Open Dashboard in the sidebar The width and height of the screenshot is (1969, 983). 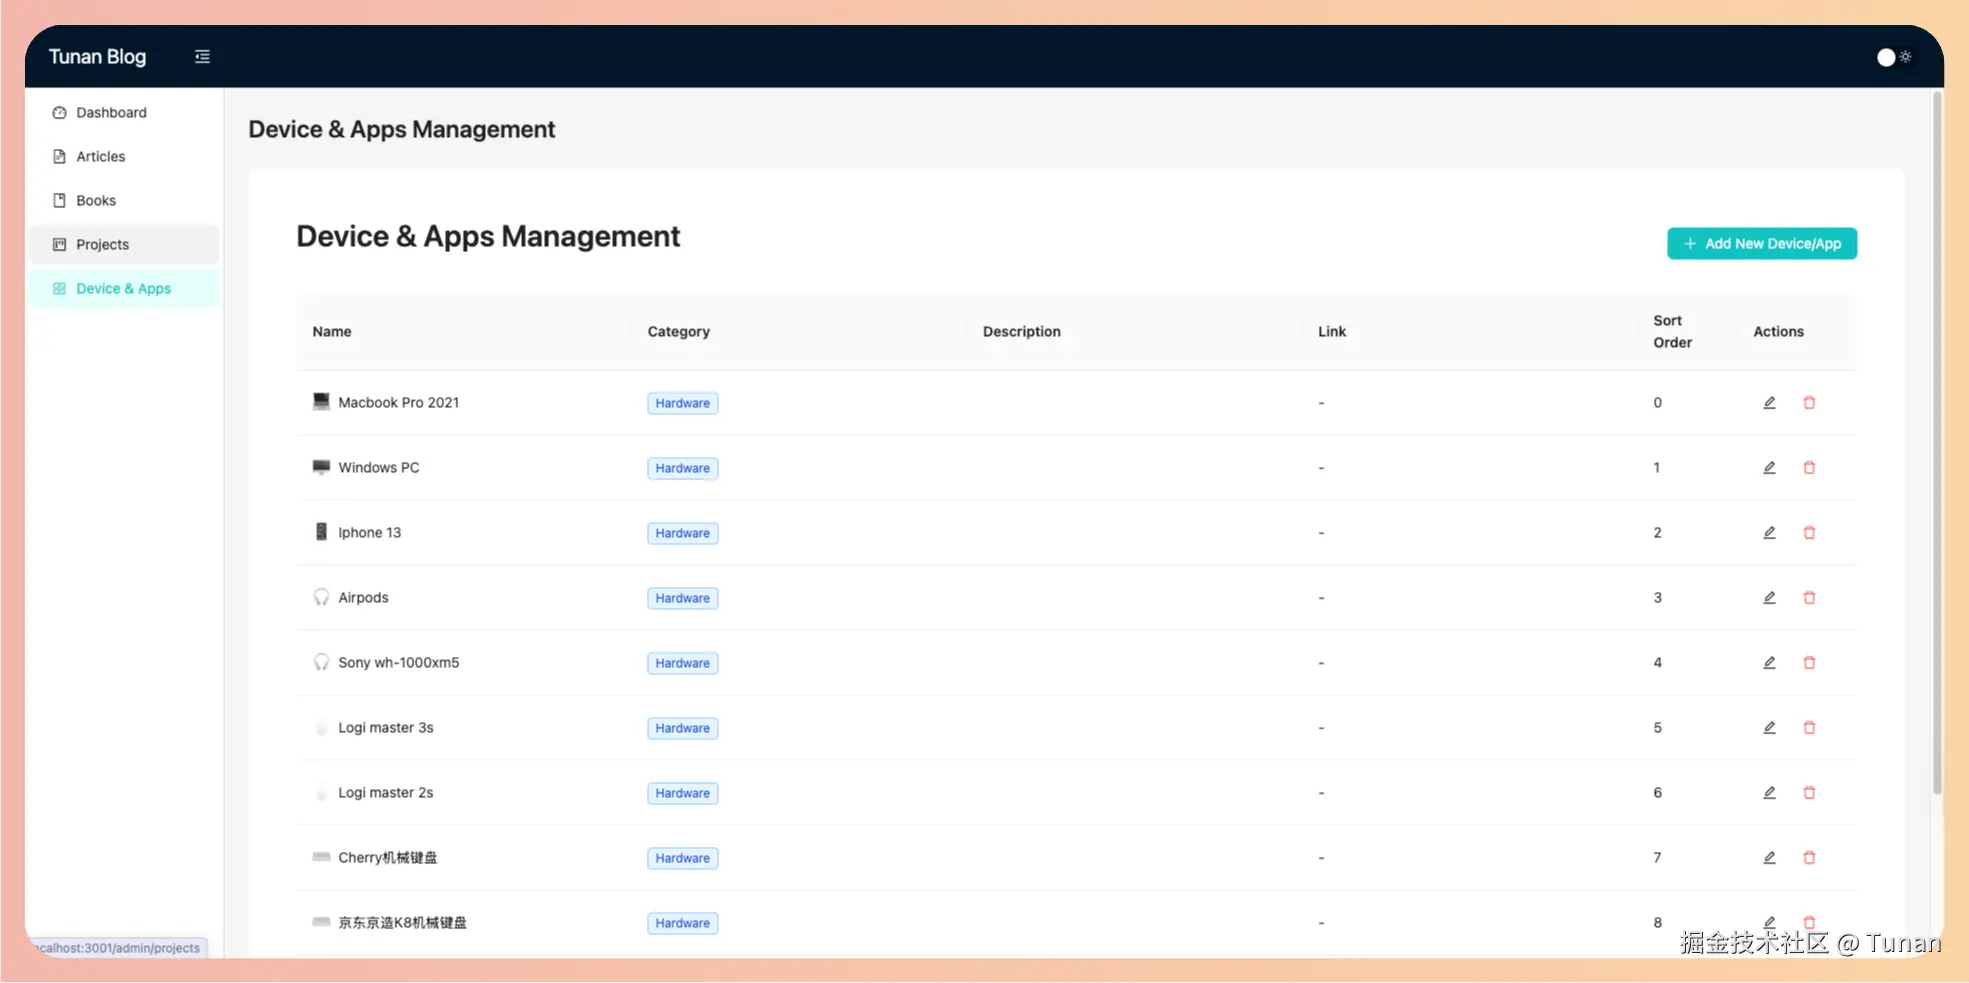tap(124, 113)
